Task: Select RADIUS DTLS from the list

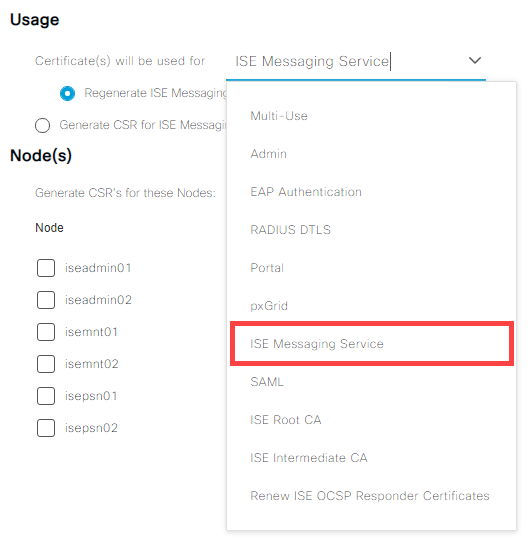Action: 371,230
